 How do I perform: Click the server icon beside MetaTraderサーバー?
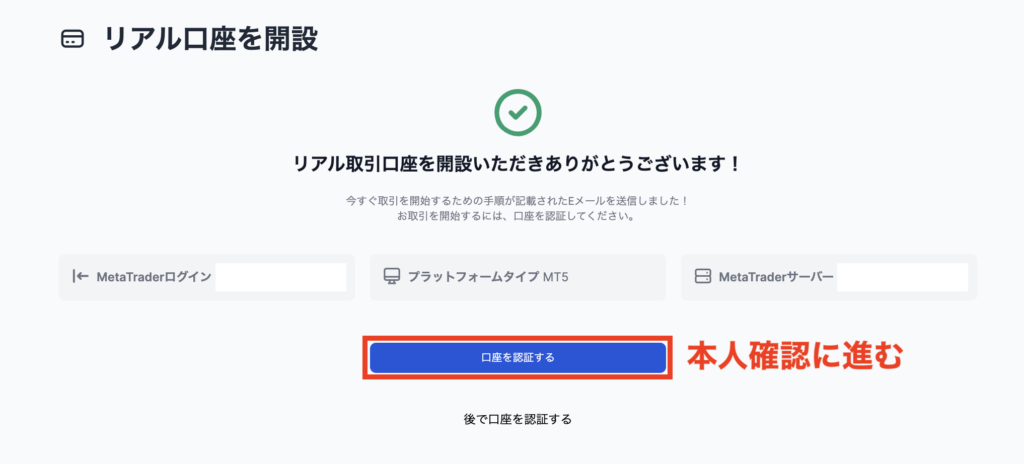coord(703,276)
